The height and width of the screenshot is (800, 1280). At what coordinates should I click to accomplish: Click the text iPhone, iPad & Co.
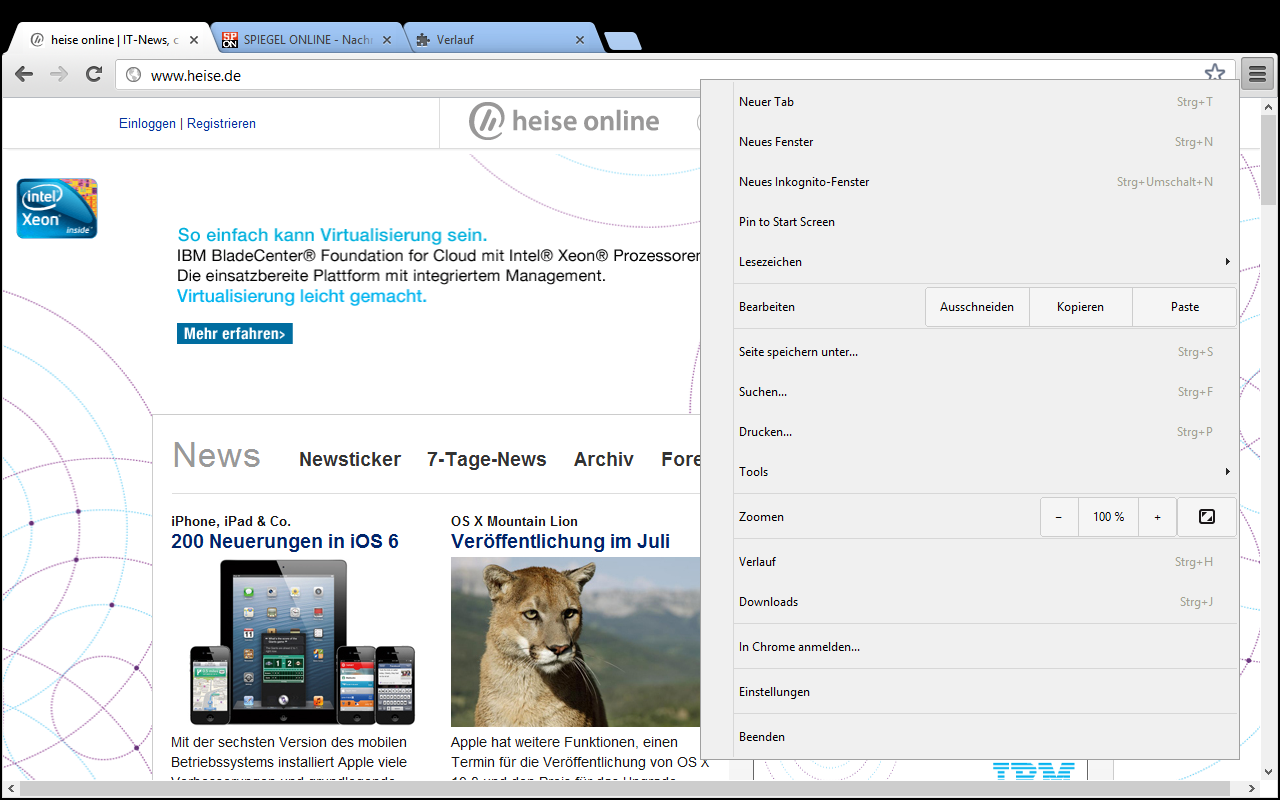231,521
